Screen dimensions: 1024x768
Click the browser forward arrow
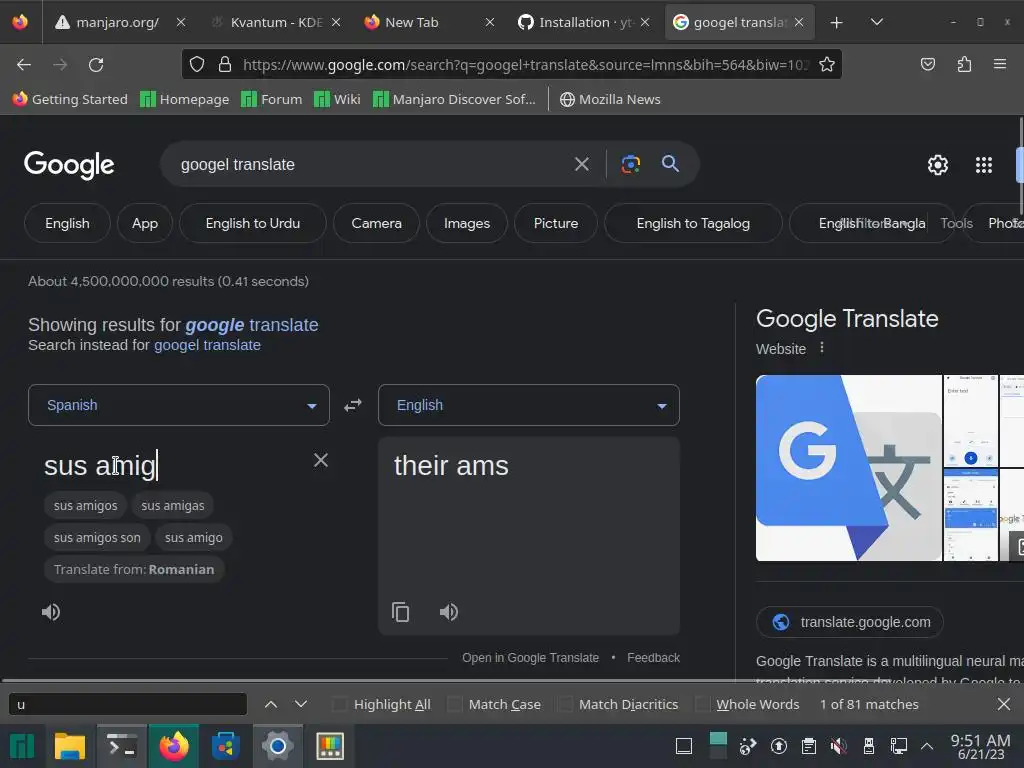[x=60, y=65]
